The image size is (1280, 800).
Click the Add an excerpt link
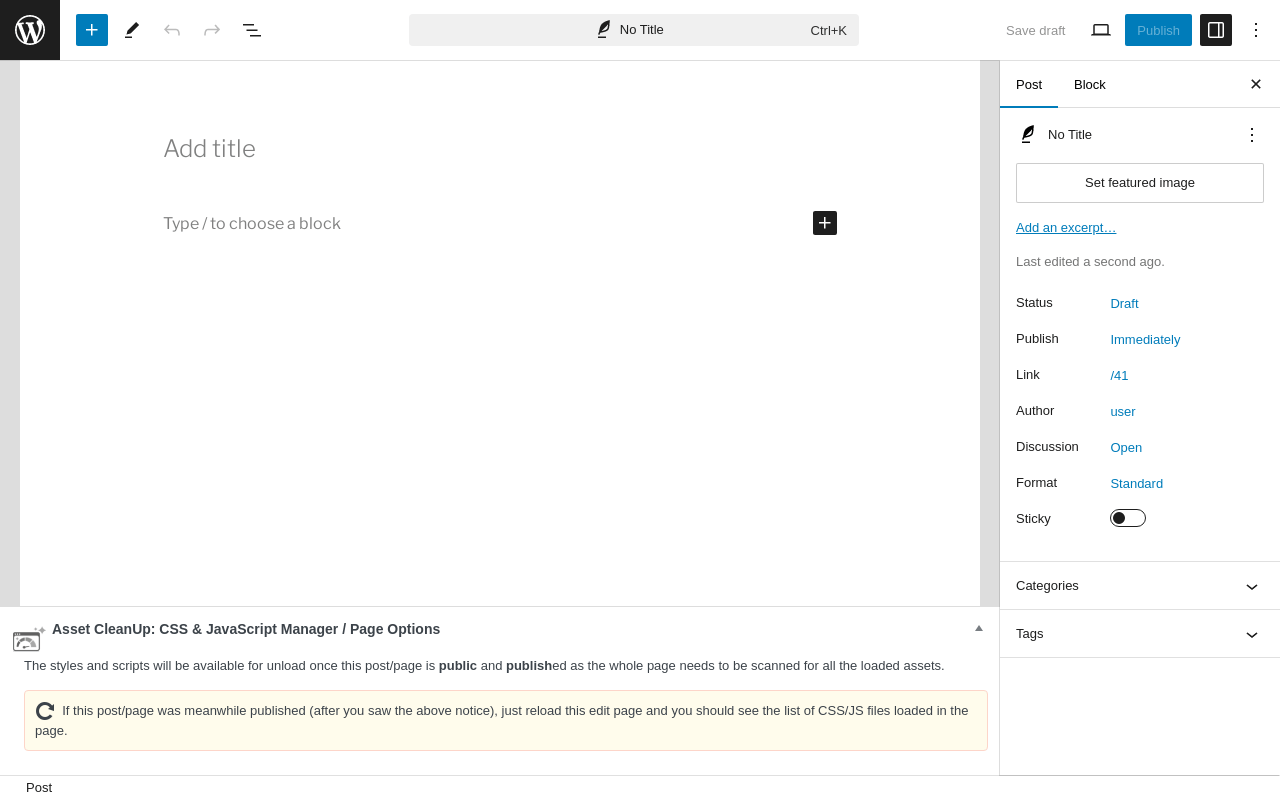(x=1066, y=227)
